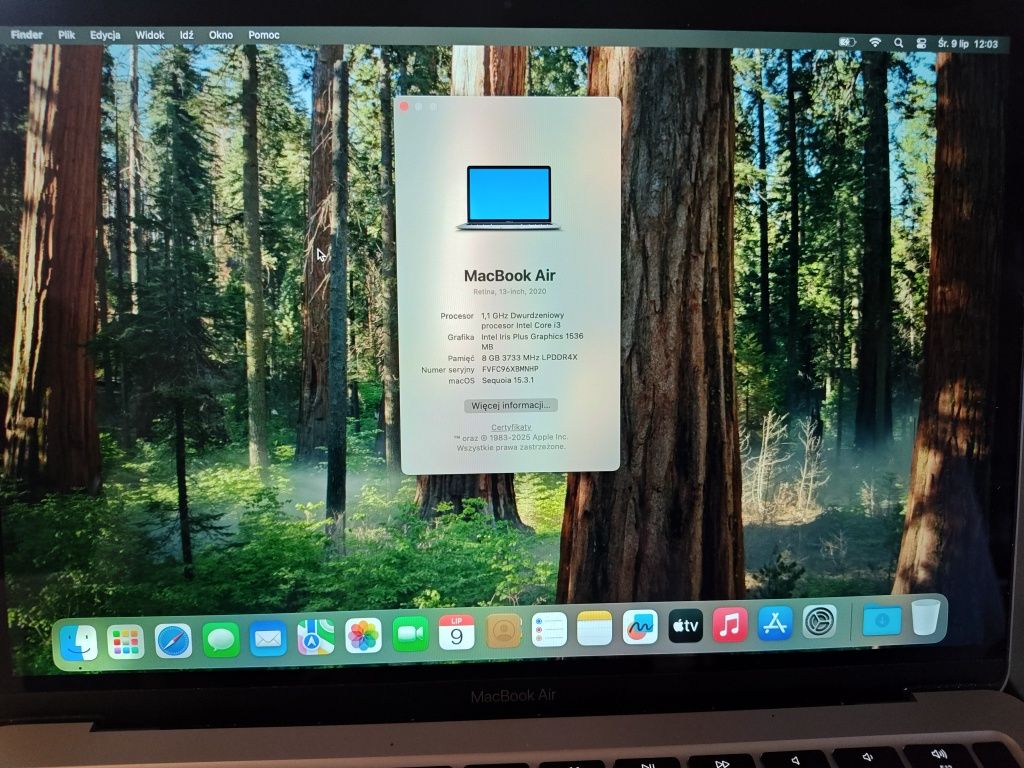This screenshot has height=768, width=1024.
Task: Open Contacts app in the Dock
Action: point(504,631)
